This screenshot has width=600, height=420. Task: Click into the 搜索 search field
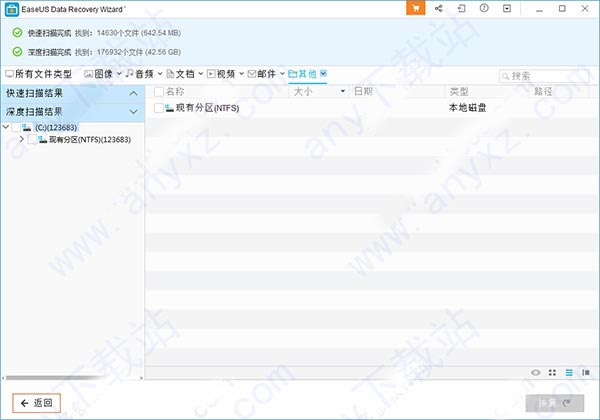[x=544, y=76]
